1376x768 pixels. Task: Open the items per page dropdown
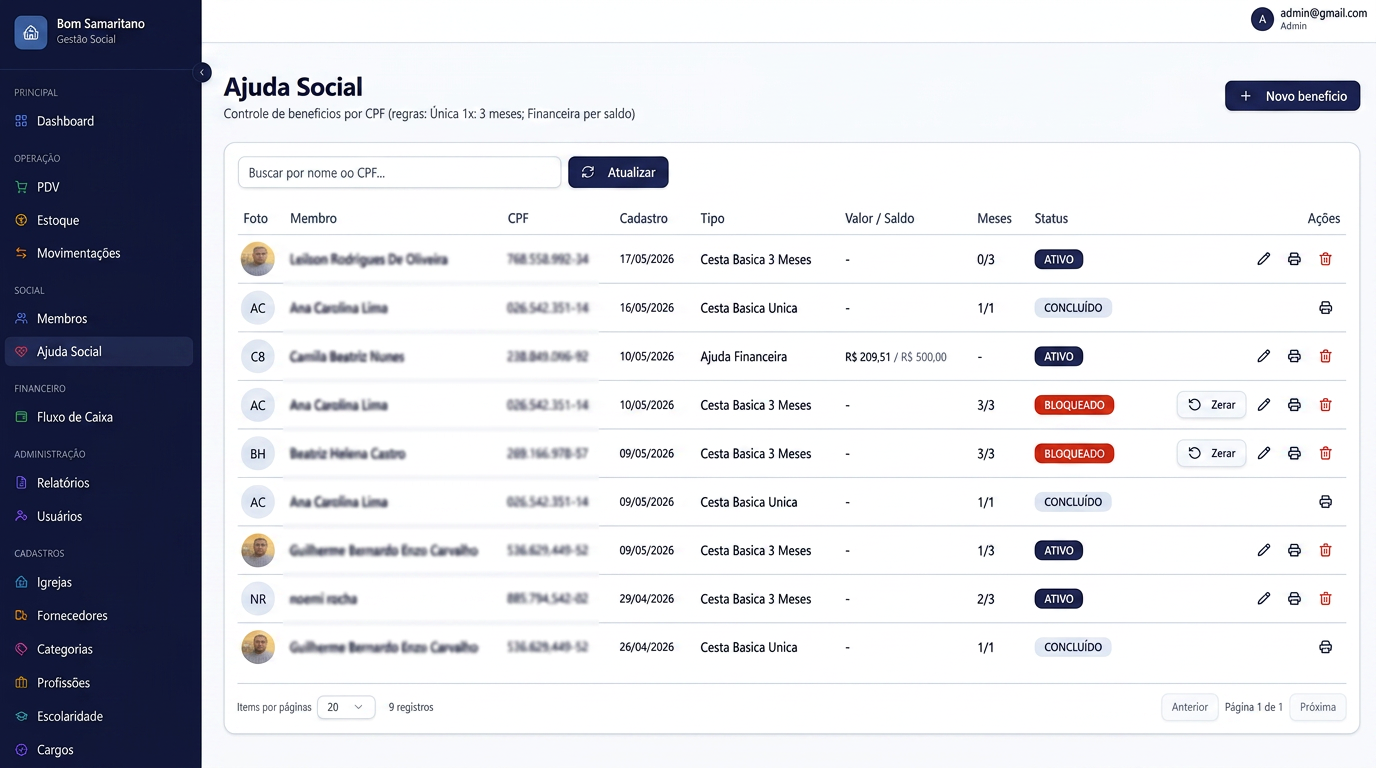tap(346, 707)
